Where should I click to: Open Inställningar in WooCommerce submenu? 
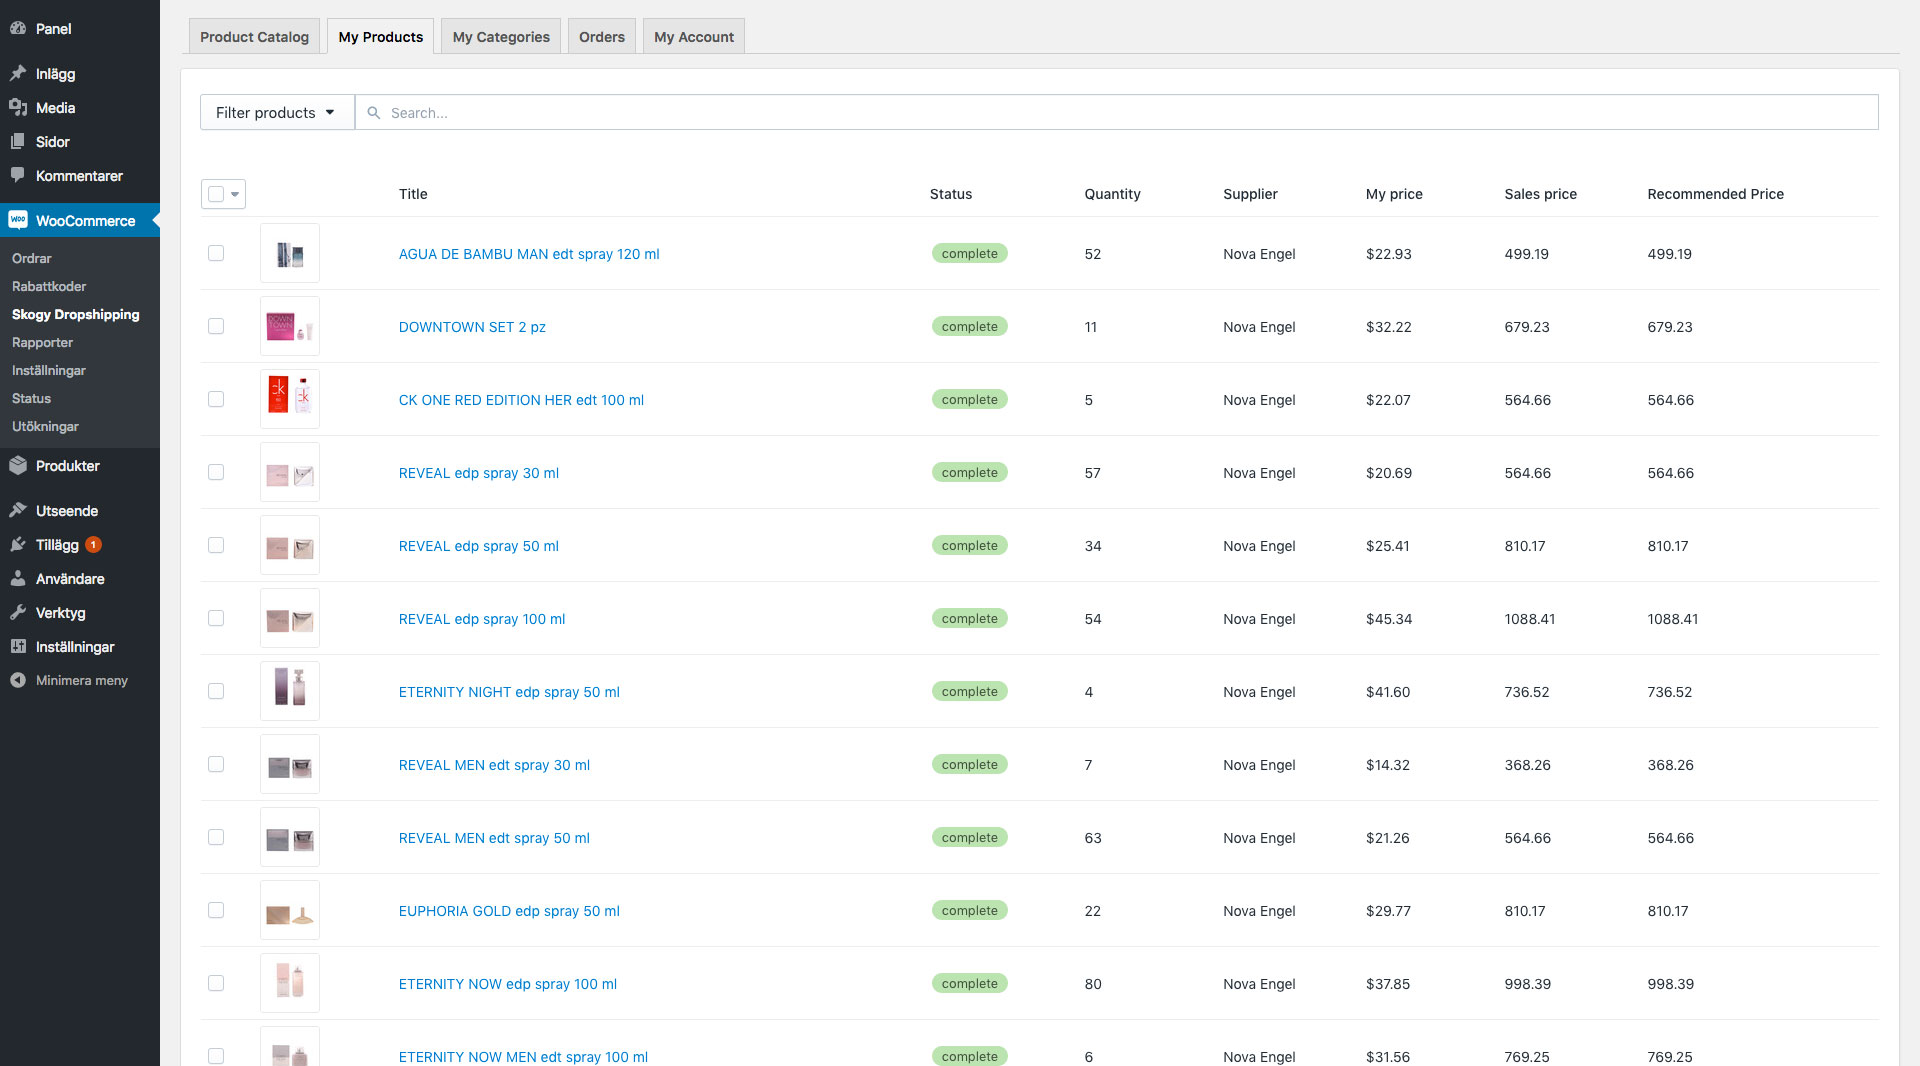pyautogui.click(x=49, y=370)
